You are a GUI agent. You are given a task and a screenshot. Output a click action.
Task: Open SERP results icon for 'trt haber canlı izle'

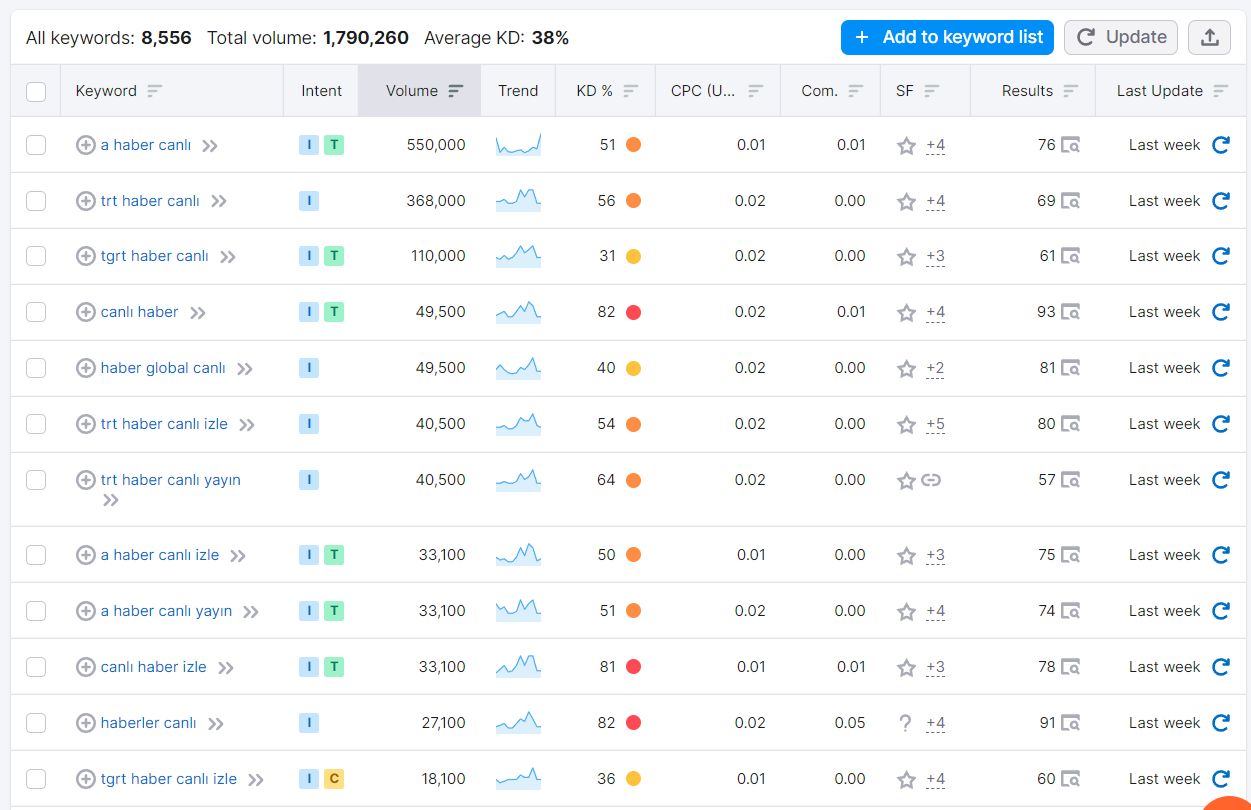[1070, 424]
